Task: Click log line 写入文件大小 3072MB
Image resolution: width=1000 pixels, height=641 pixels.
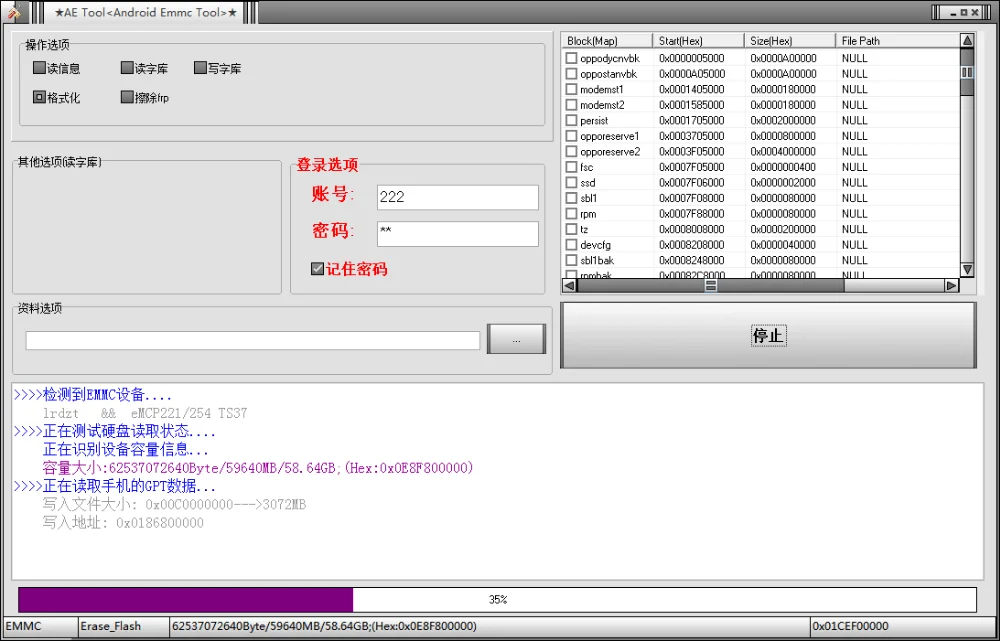Action: (174, 505)
